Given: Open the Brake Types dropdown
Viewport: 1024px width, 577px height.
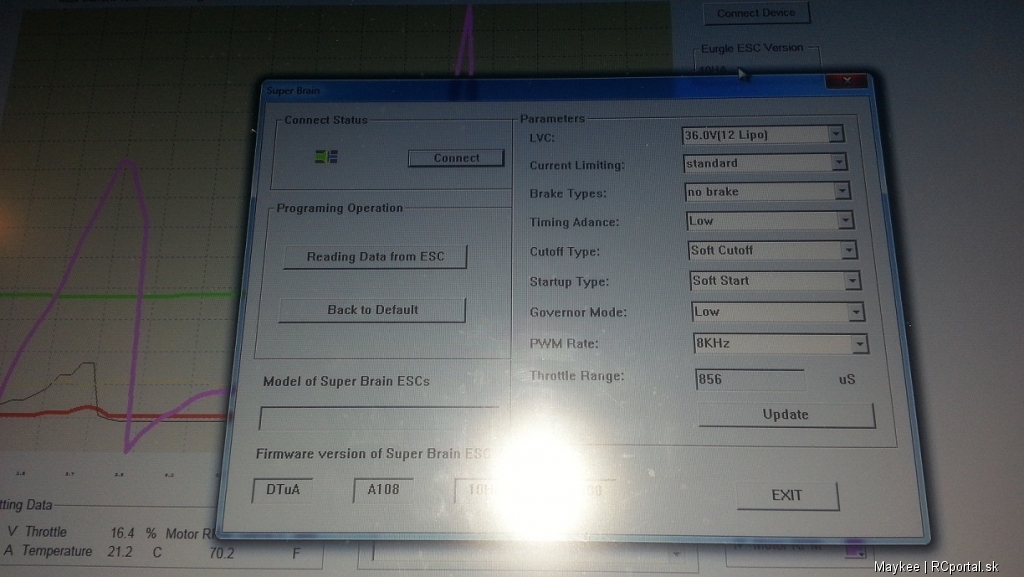Looking at the screenshot, I should pyautogui.click(x=842, y=191).
